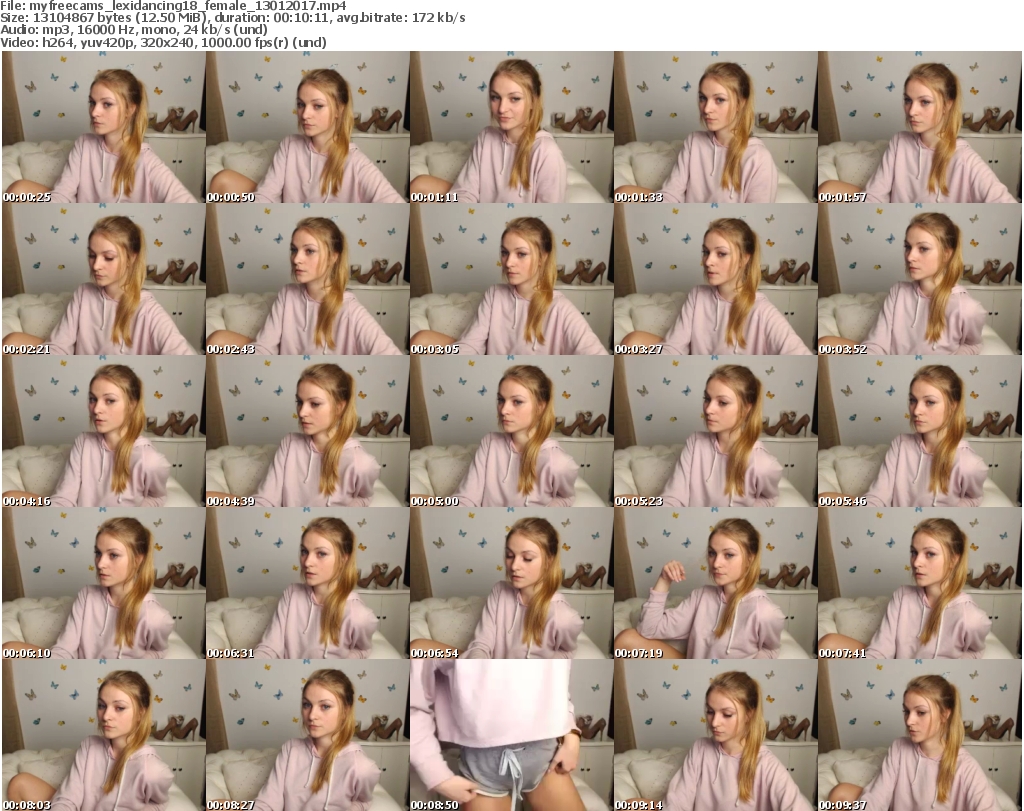Click the frame at timestamp 00:04:16
Screen dimensions: 1024x811
(104, 432)
